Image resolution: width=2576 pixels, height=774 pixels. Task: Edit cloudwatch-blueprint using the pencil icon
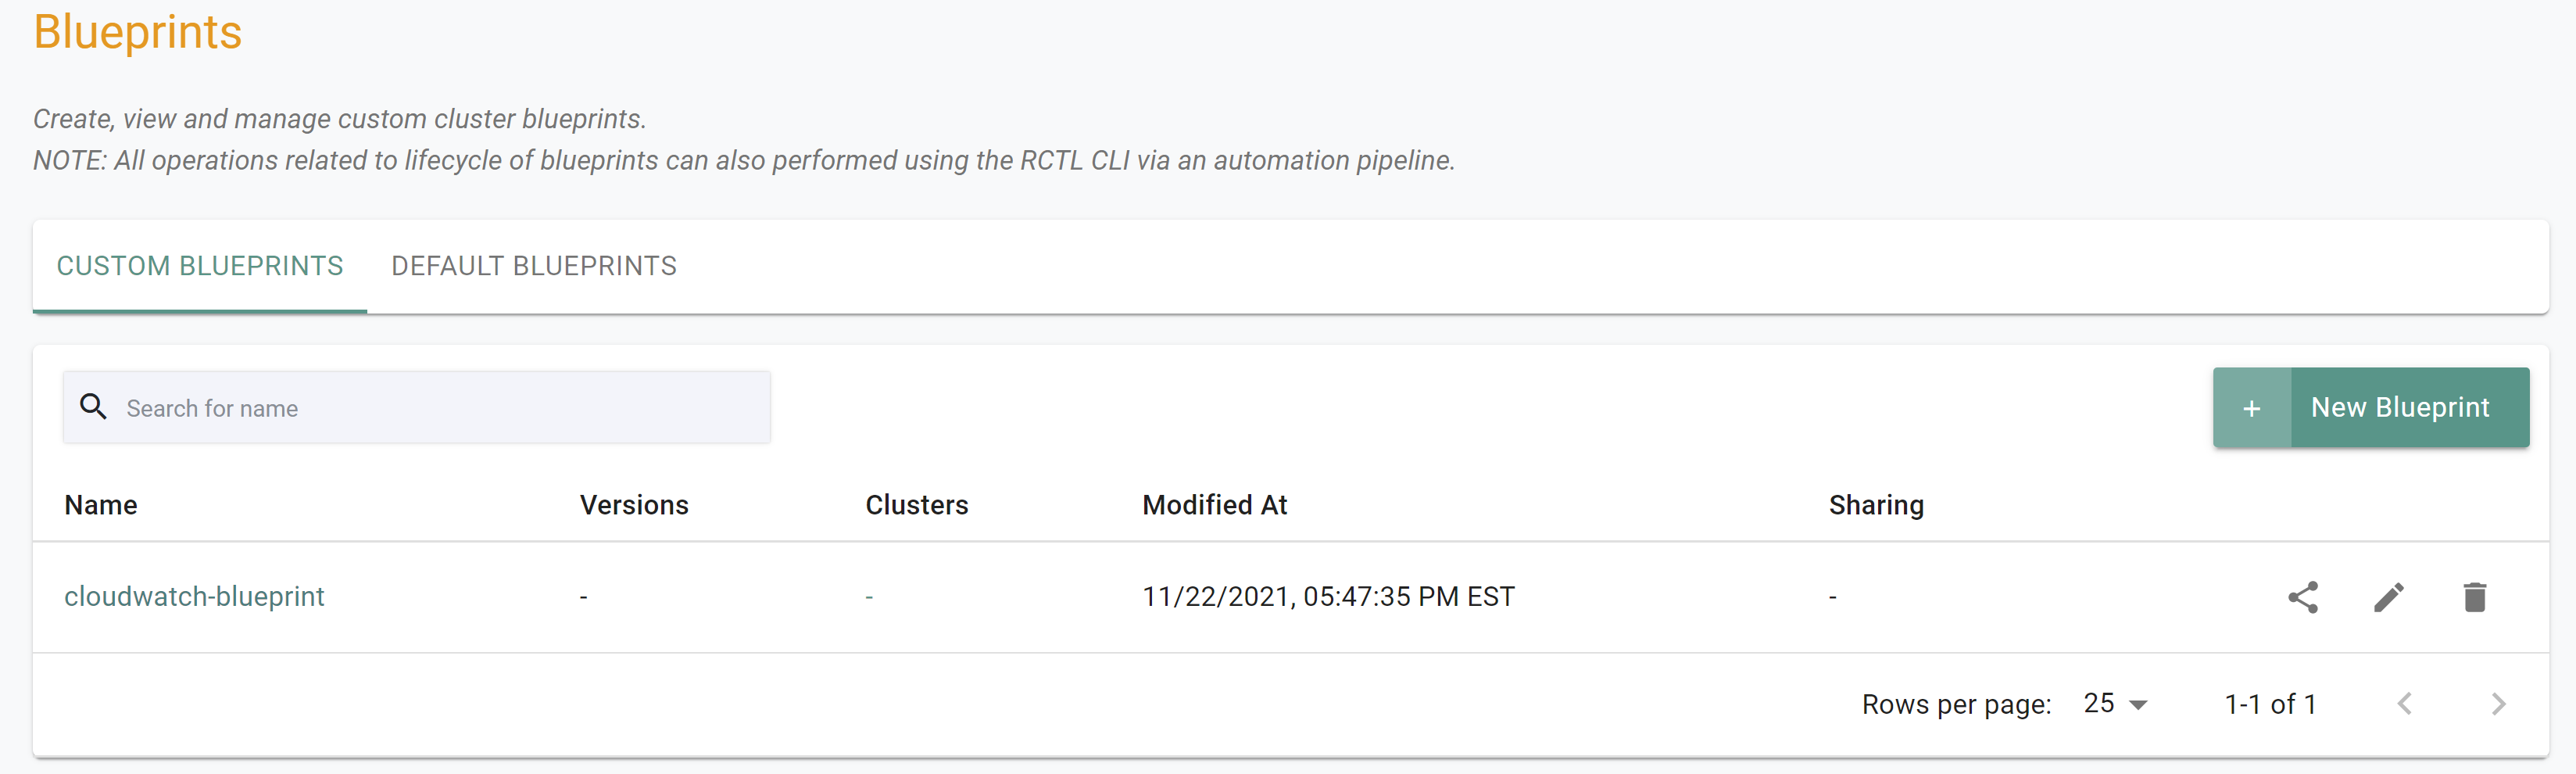(x=2388, y=597)
